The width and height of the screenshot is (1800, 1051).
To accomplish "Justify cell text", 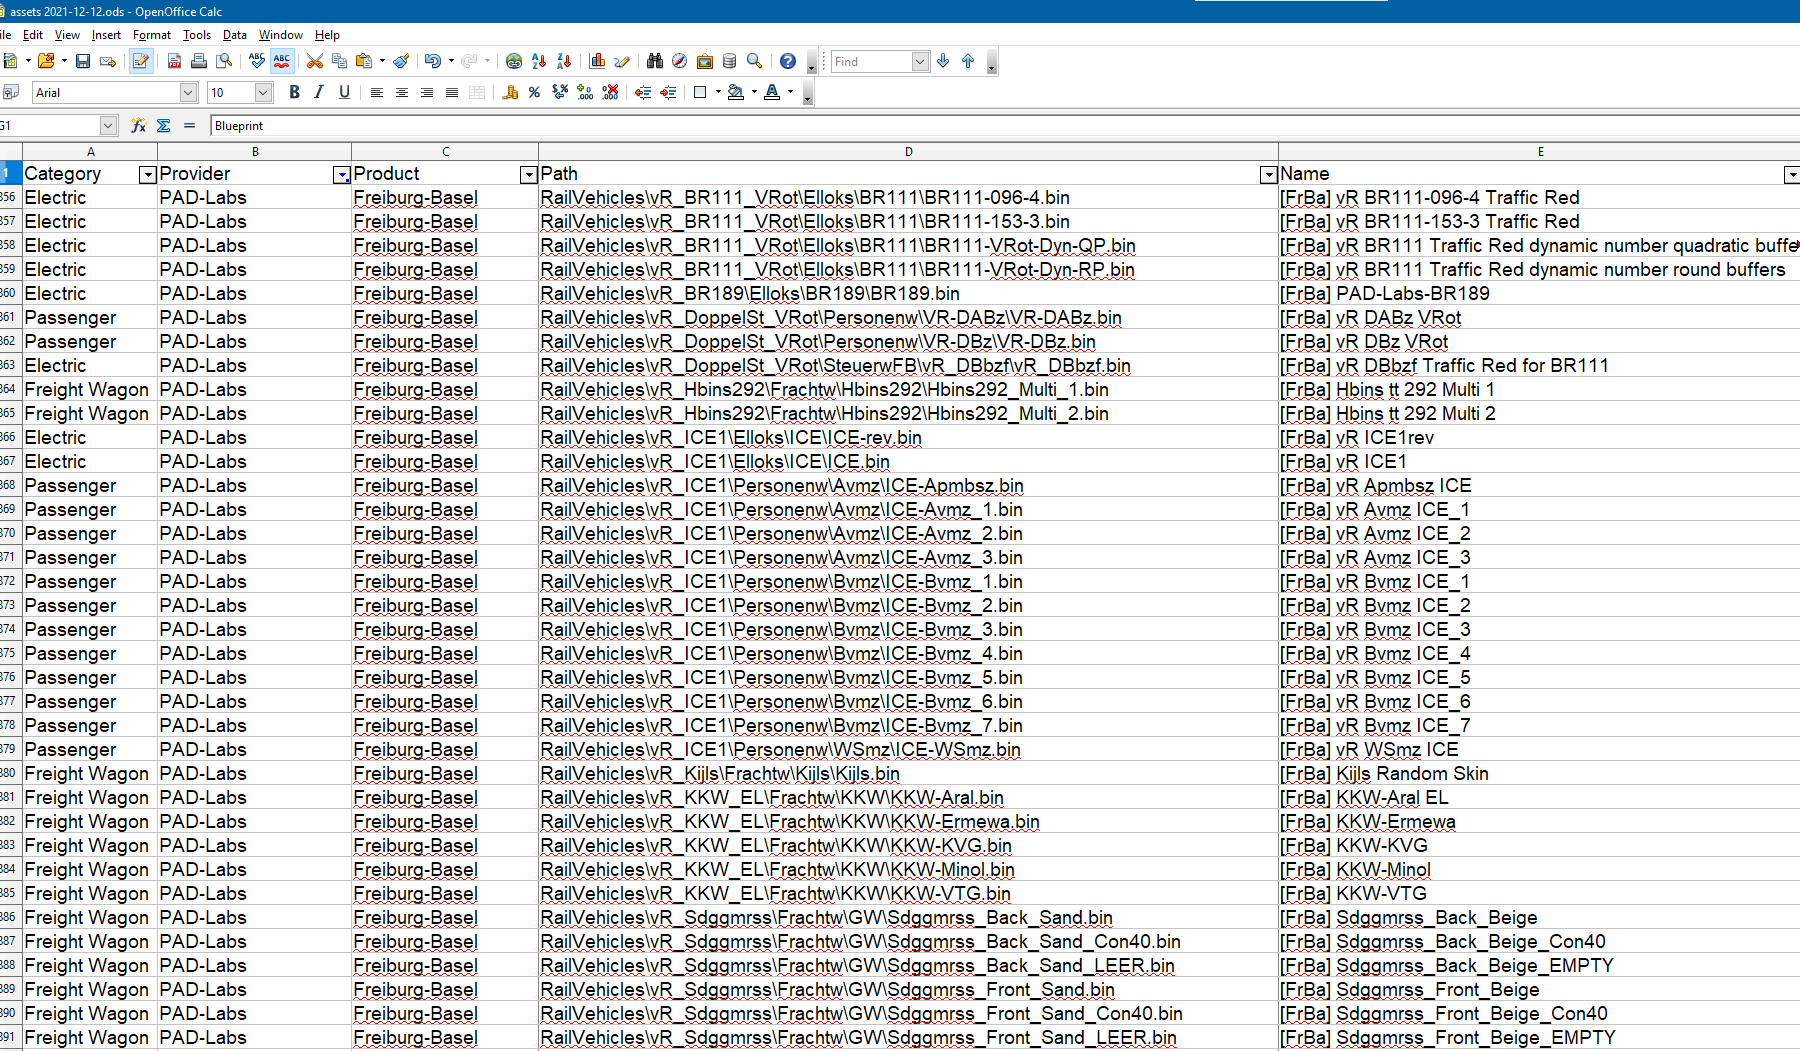I will coord(452,93).
